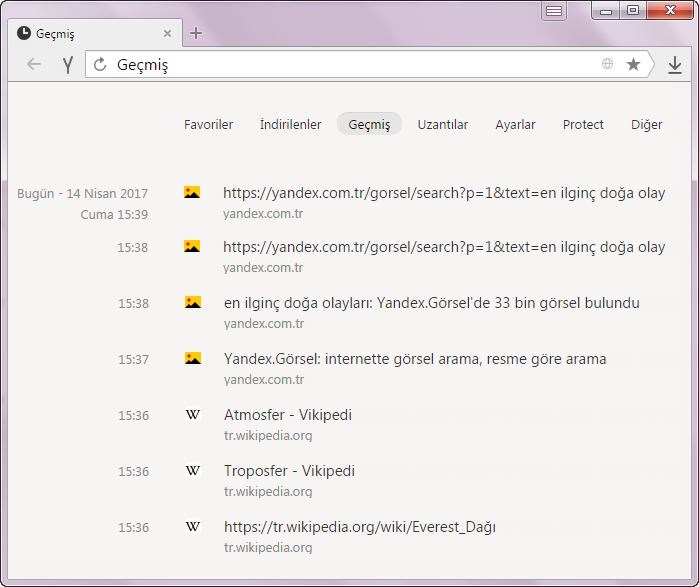Image resolution: width=699 pixels, height=587 pixels.
Task: Select the Geçmiş navigation tab
Action: 369,124
